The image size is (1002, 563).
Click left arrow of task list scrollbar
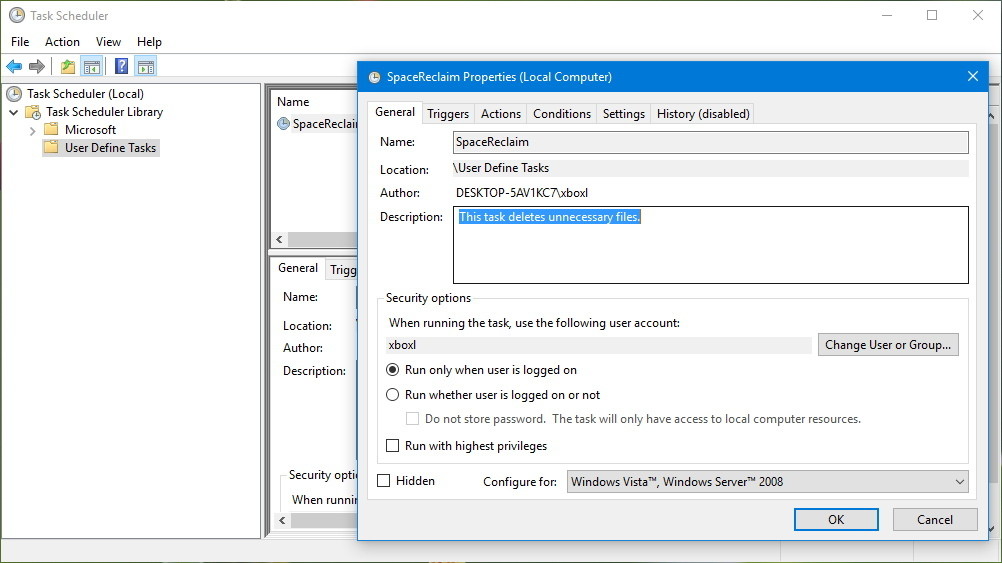280,240
